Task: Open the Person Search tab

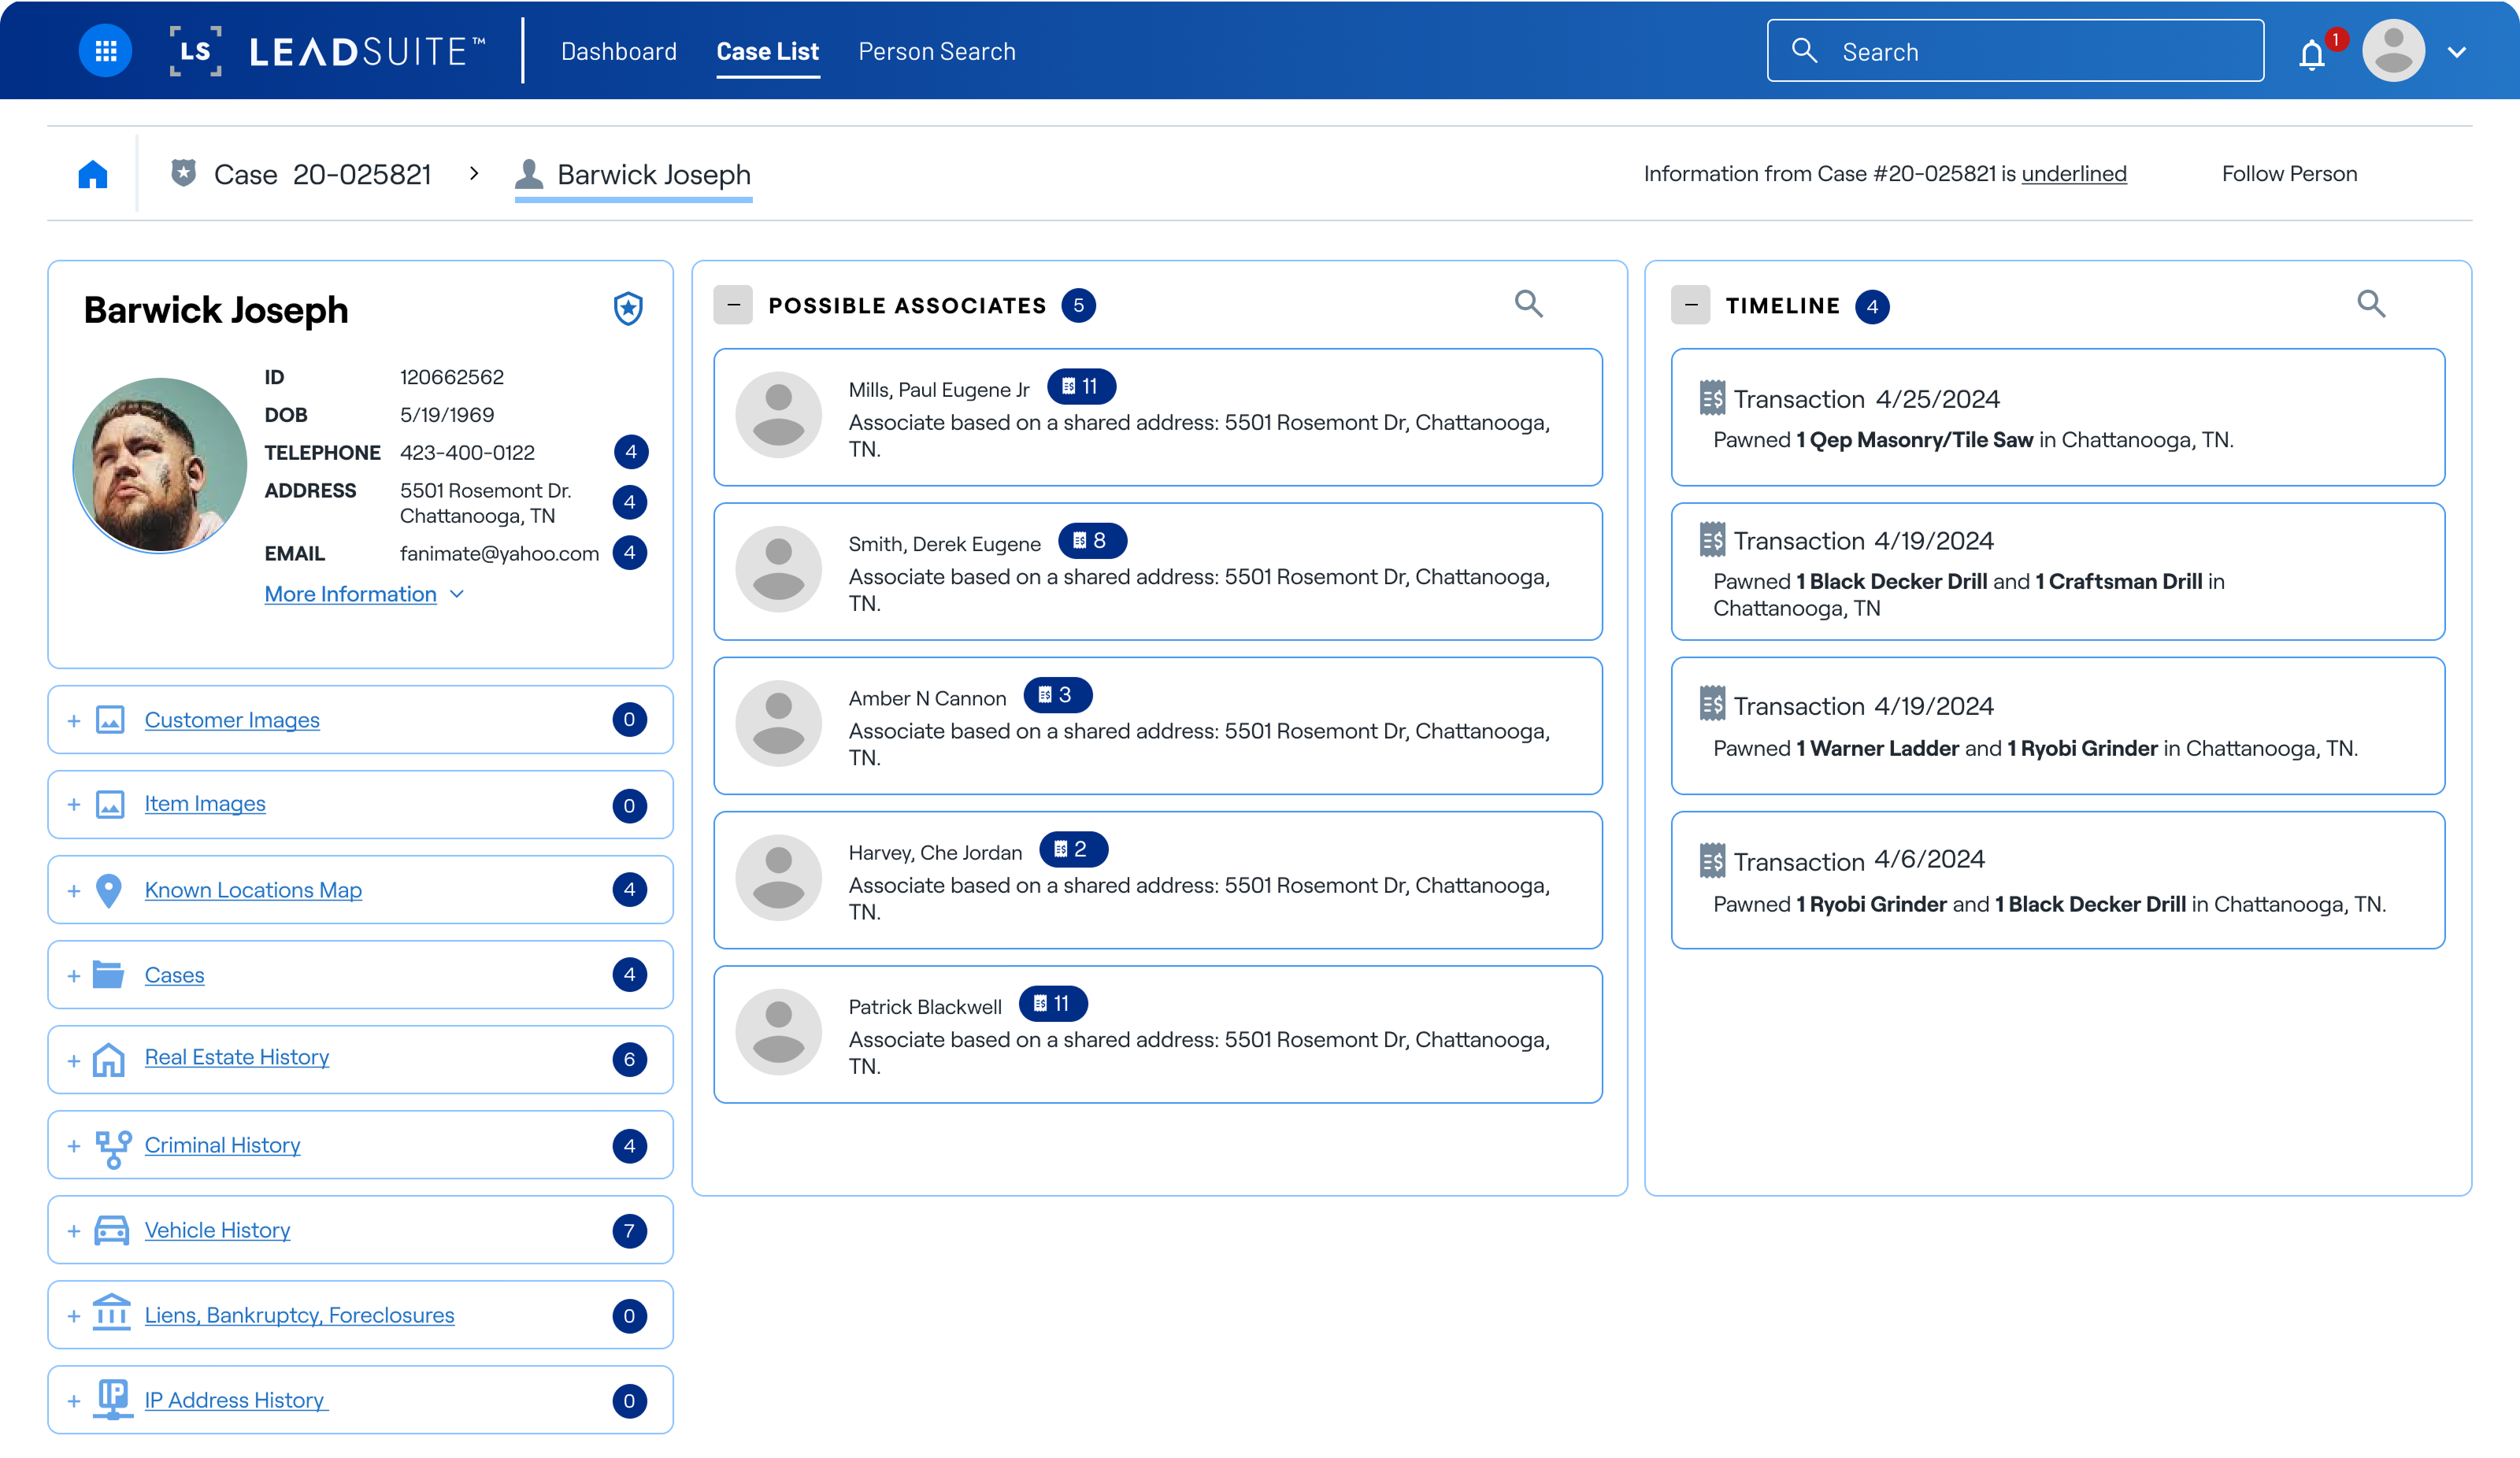Action: pyautogui.click(x=936, y=51)
